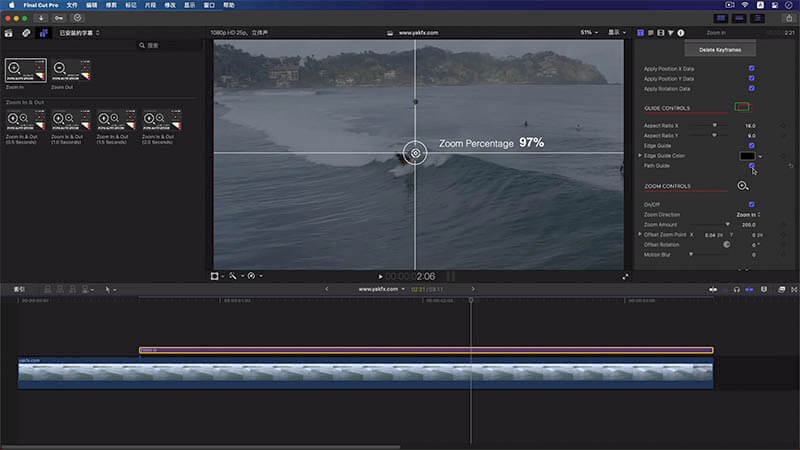Click the background tasks checkmark icon
Viewport: 800px width, 450px height.
pos(78,18)
